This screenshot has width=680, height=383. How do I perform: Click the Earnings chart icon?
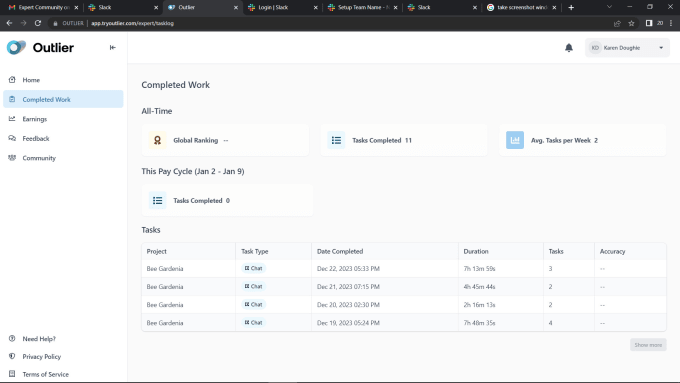point(12,119)
